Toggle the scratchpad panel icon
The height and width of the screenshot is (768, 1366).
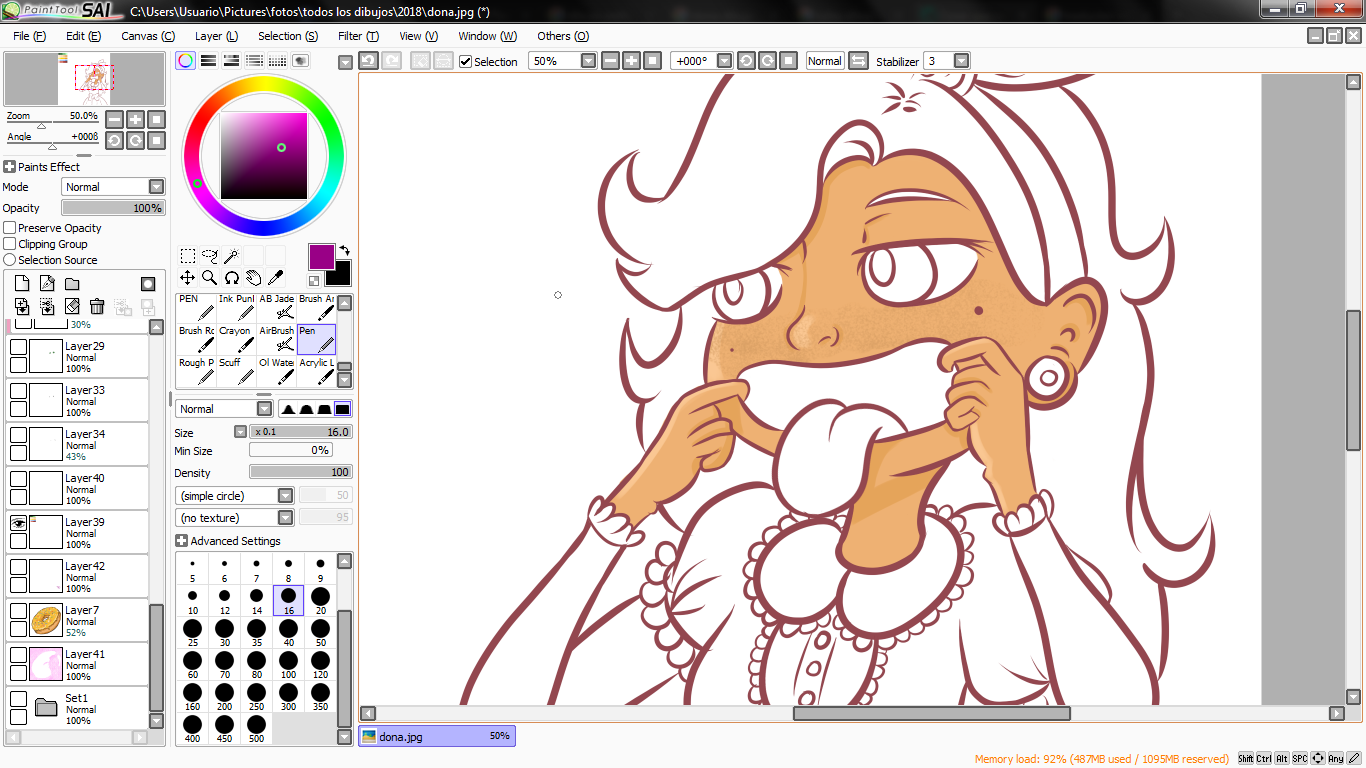click(x=300, y=61)
